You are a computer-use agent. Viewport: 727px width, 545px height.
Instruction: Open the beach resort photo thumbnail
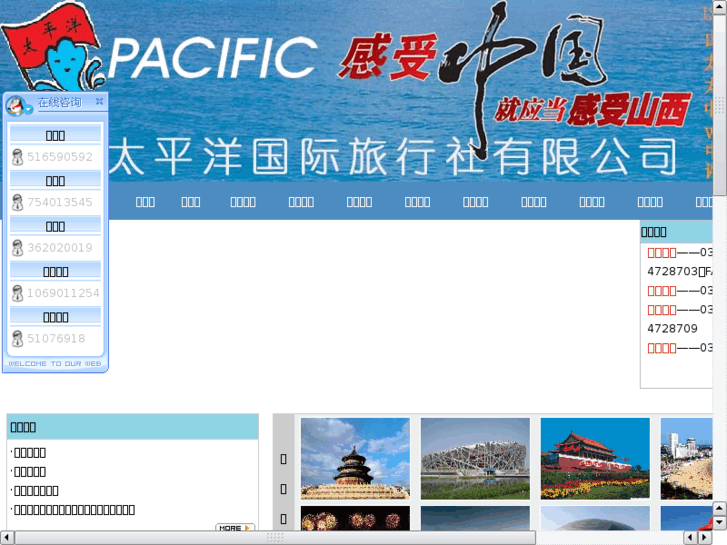pyautogui.click(x=686, y=459)
